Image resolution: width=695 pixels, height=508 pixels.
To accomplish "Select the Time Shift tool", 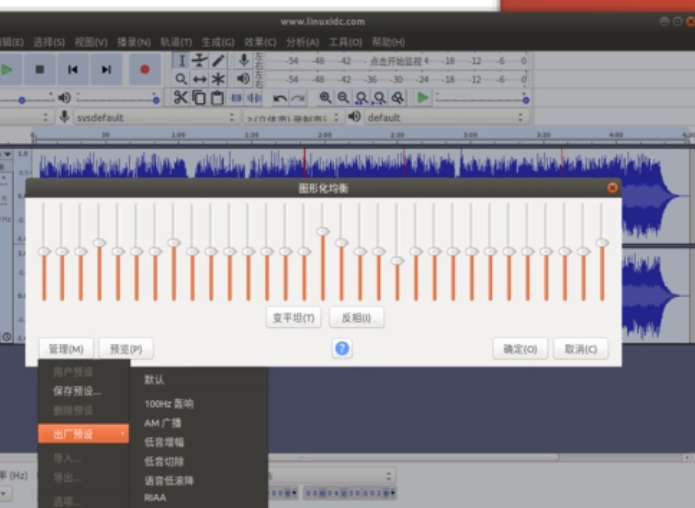I will (199, 79).
